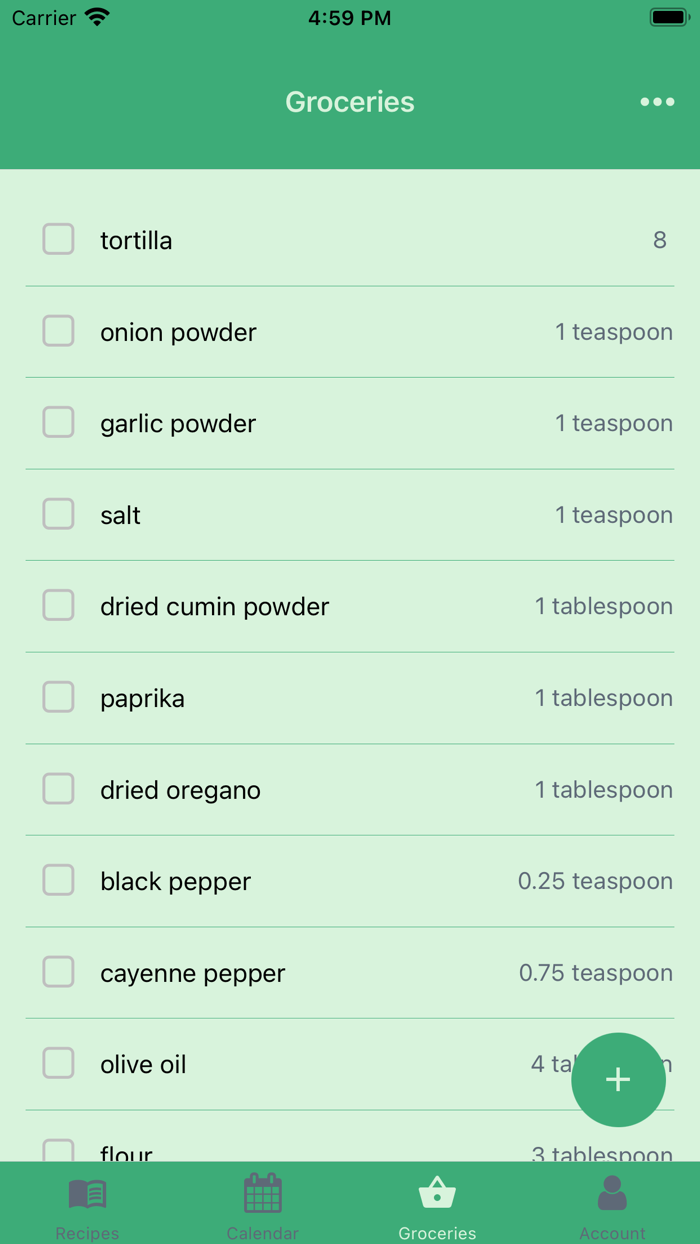Open the Calendar section
Viewport: 700px width, 1244px height.
(x=262, y=1204)
